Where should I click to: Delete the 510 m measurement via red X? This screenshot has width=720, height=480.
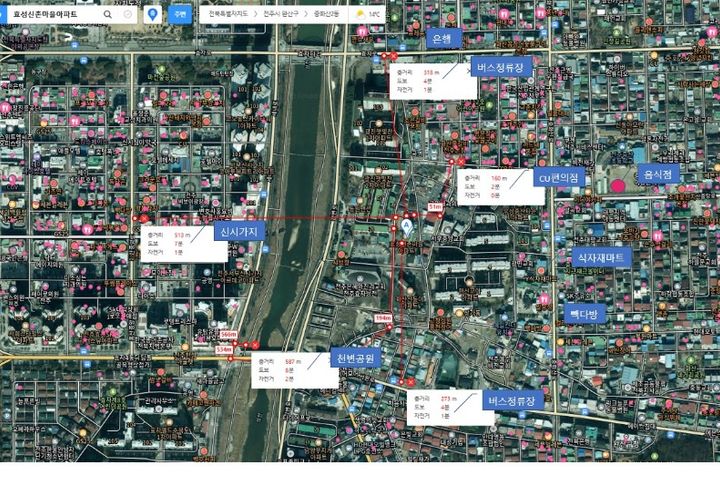[144, 219]
